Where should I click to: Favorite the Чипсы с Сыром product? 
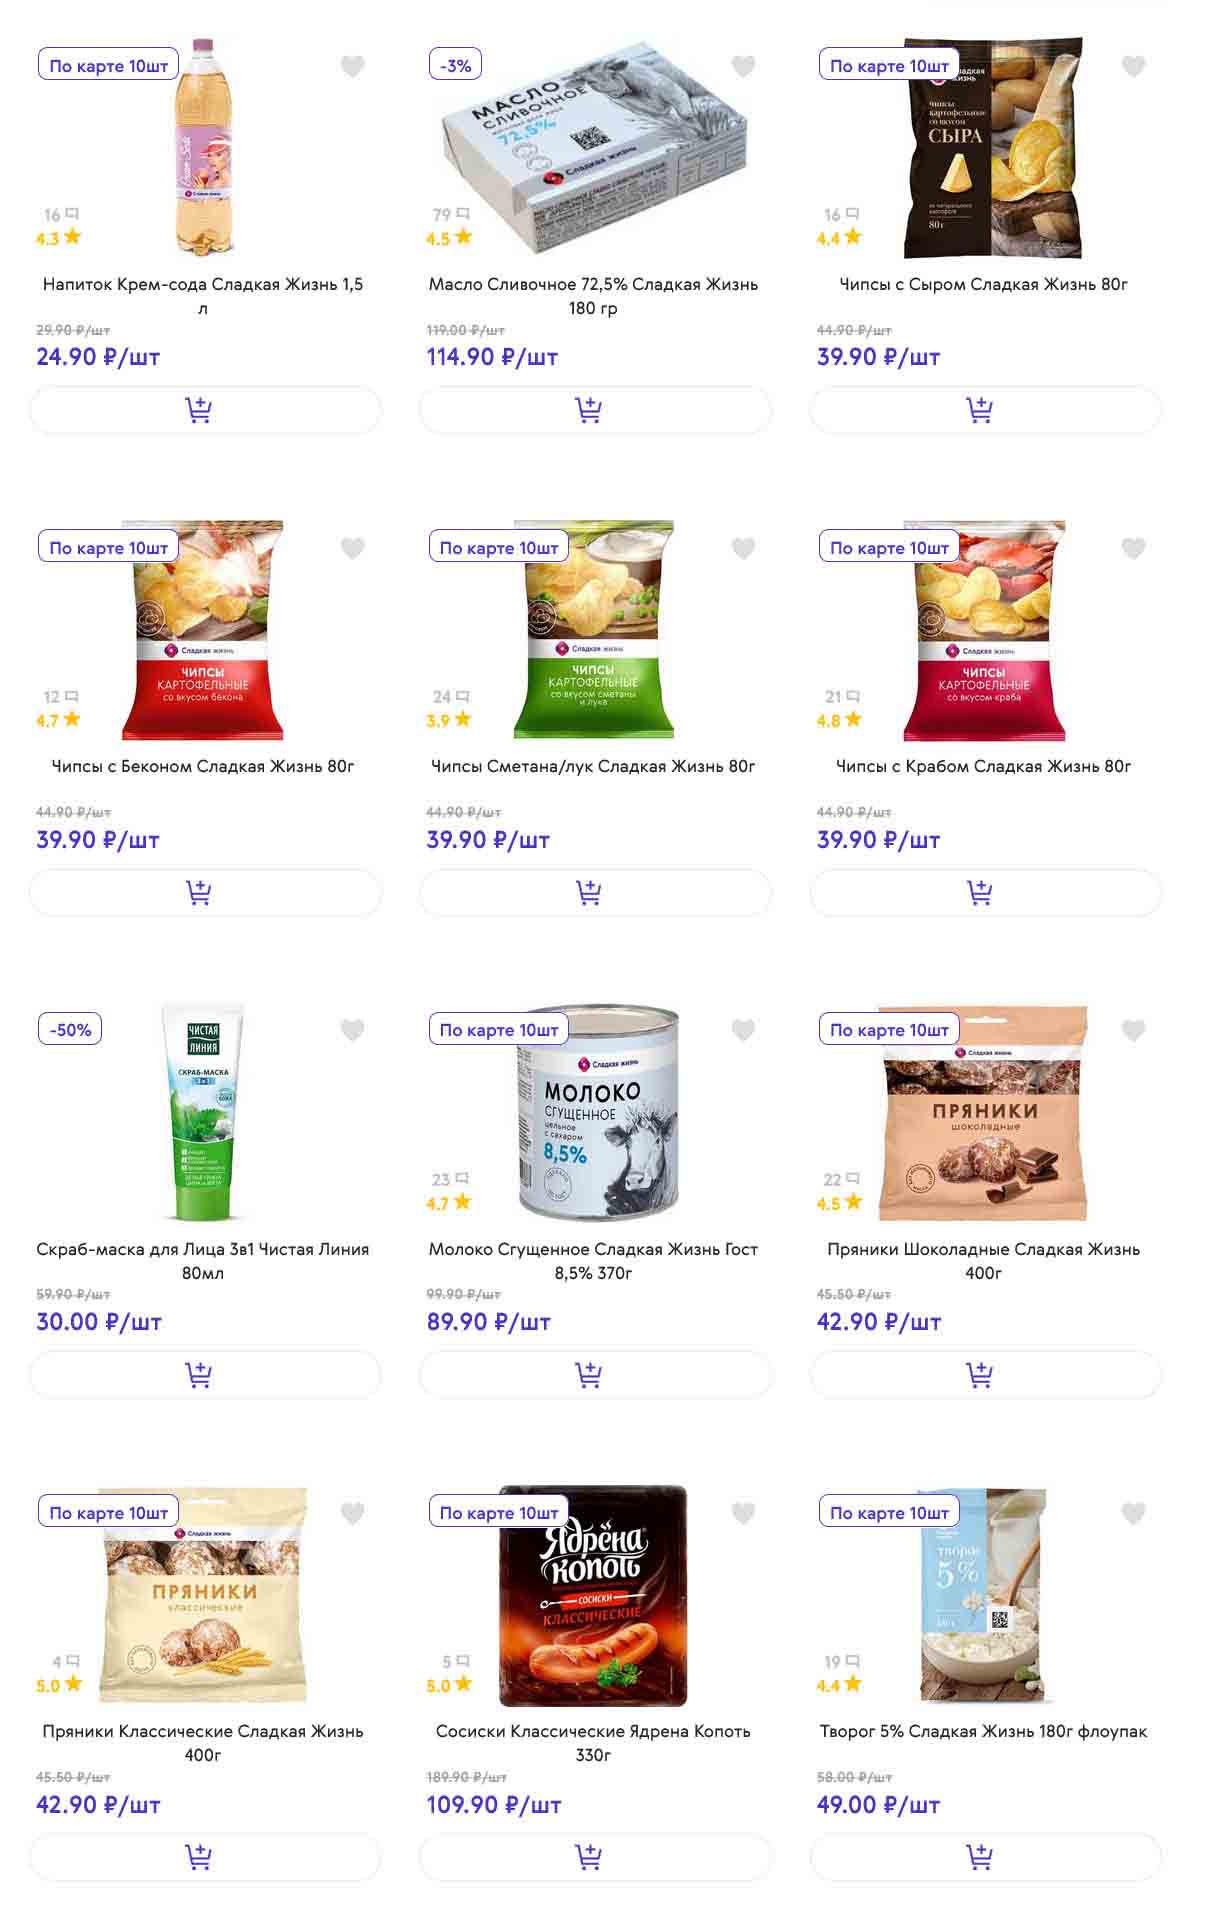point(1133,66)
